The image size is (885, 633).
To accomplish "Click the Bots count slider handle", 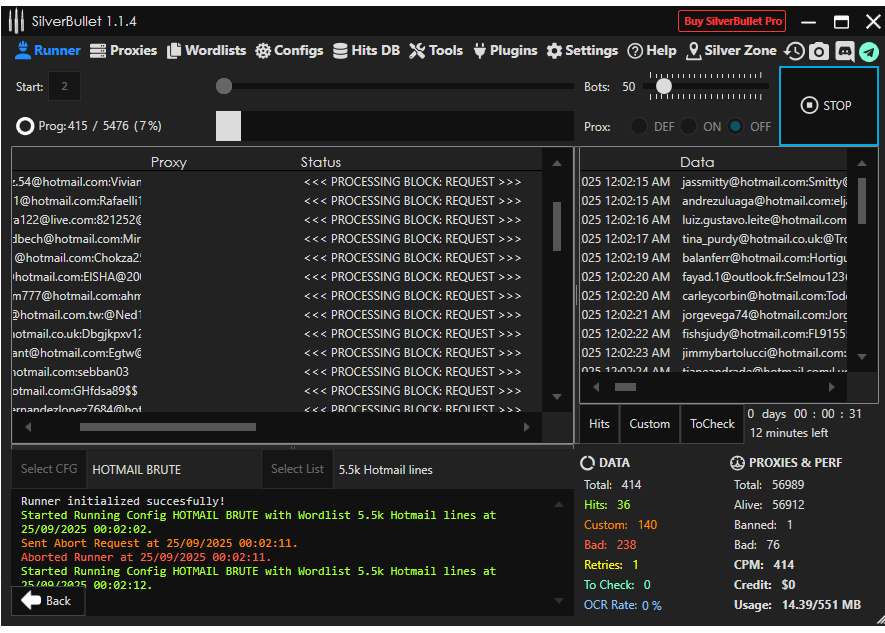I will [x=663, y=87].
